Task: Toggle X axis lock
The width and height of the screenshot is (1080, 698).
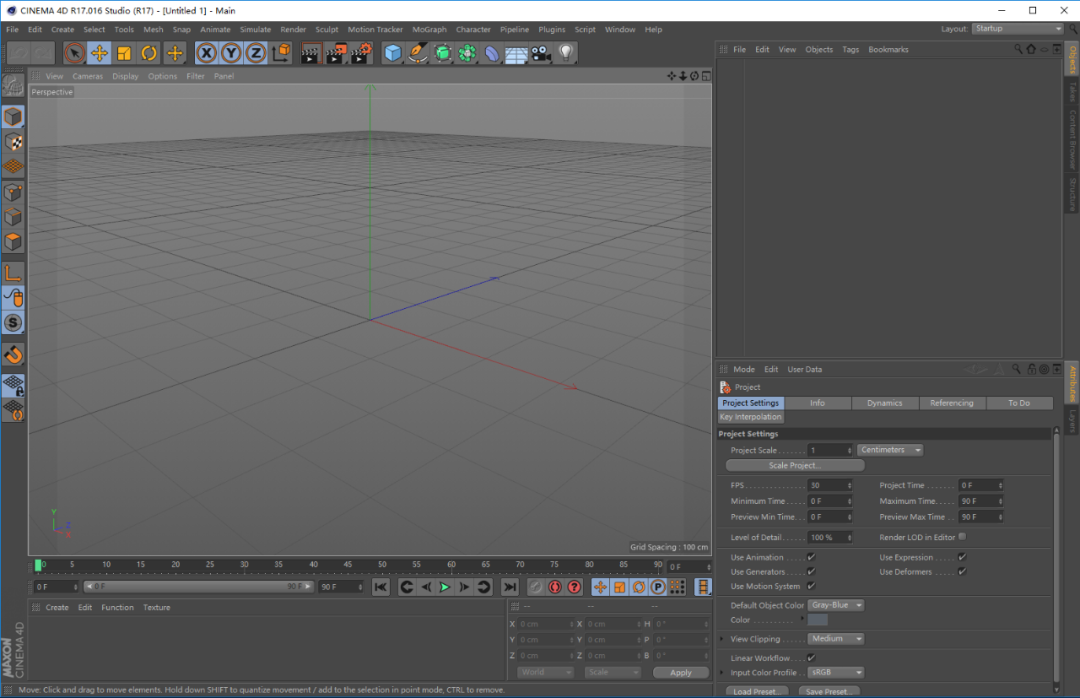Action: click(206, 53)
